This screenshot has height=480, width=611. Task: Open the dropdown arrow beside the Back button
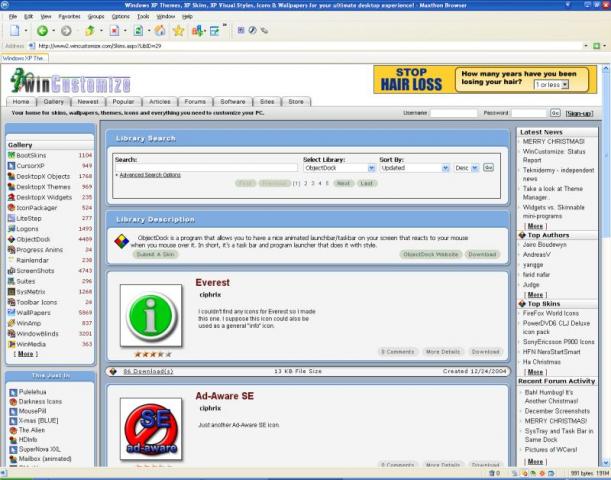click(53, 30)
